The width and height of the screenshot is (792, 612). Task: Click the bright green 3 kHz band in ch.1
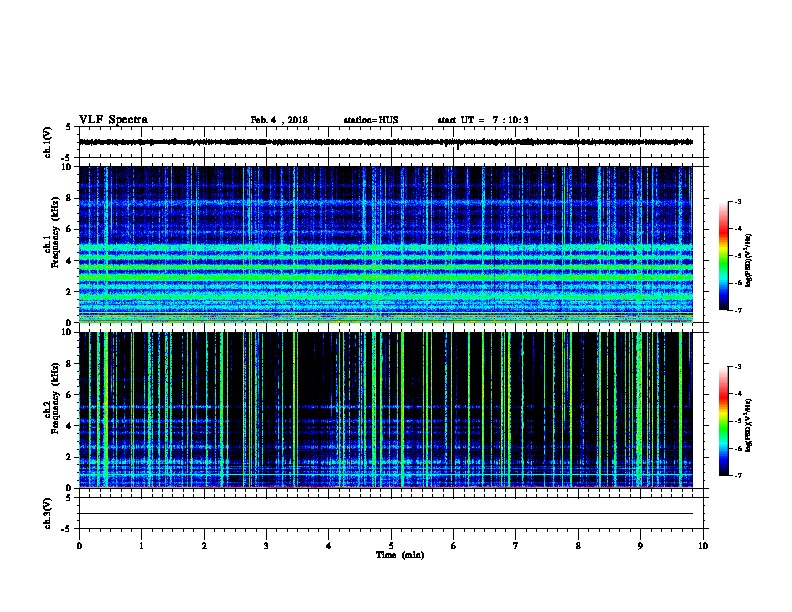click(x=386, y=277)
